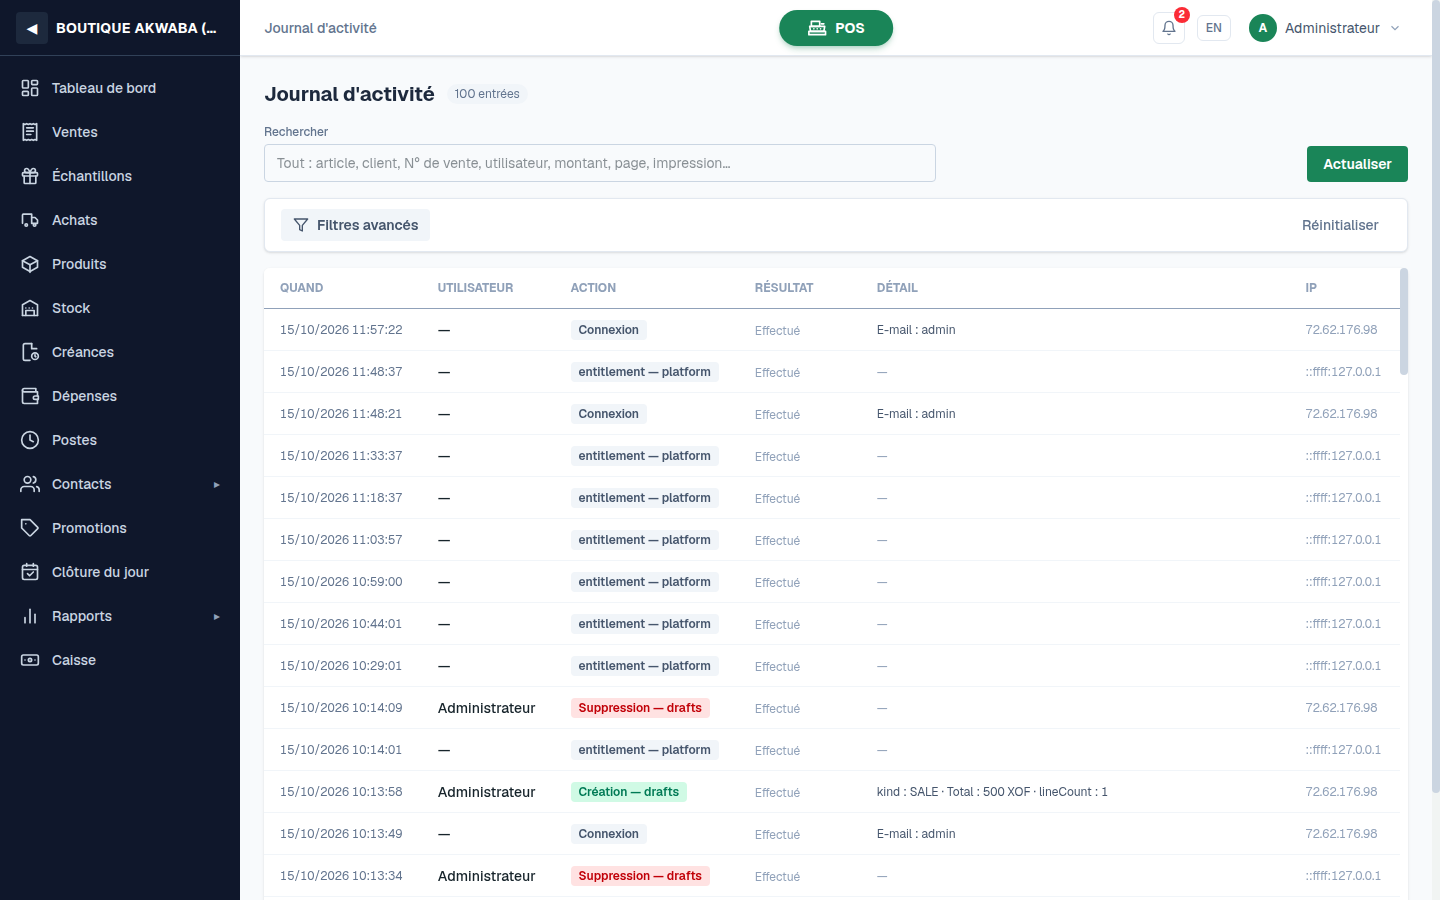The width and height of the screenshot is (1440, 900).
Task: Select the RÉSULTAT column header
Action: point(784,288)
